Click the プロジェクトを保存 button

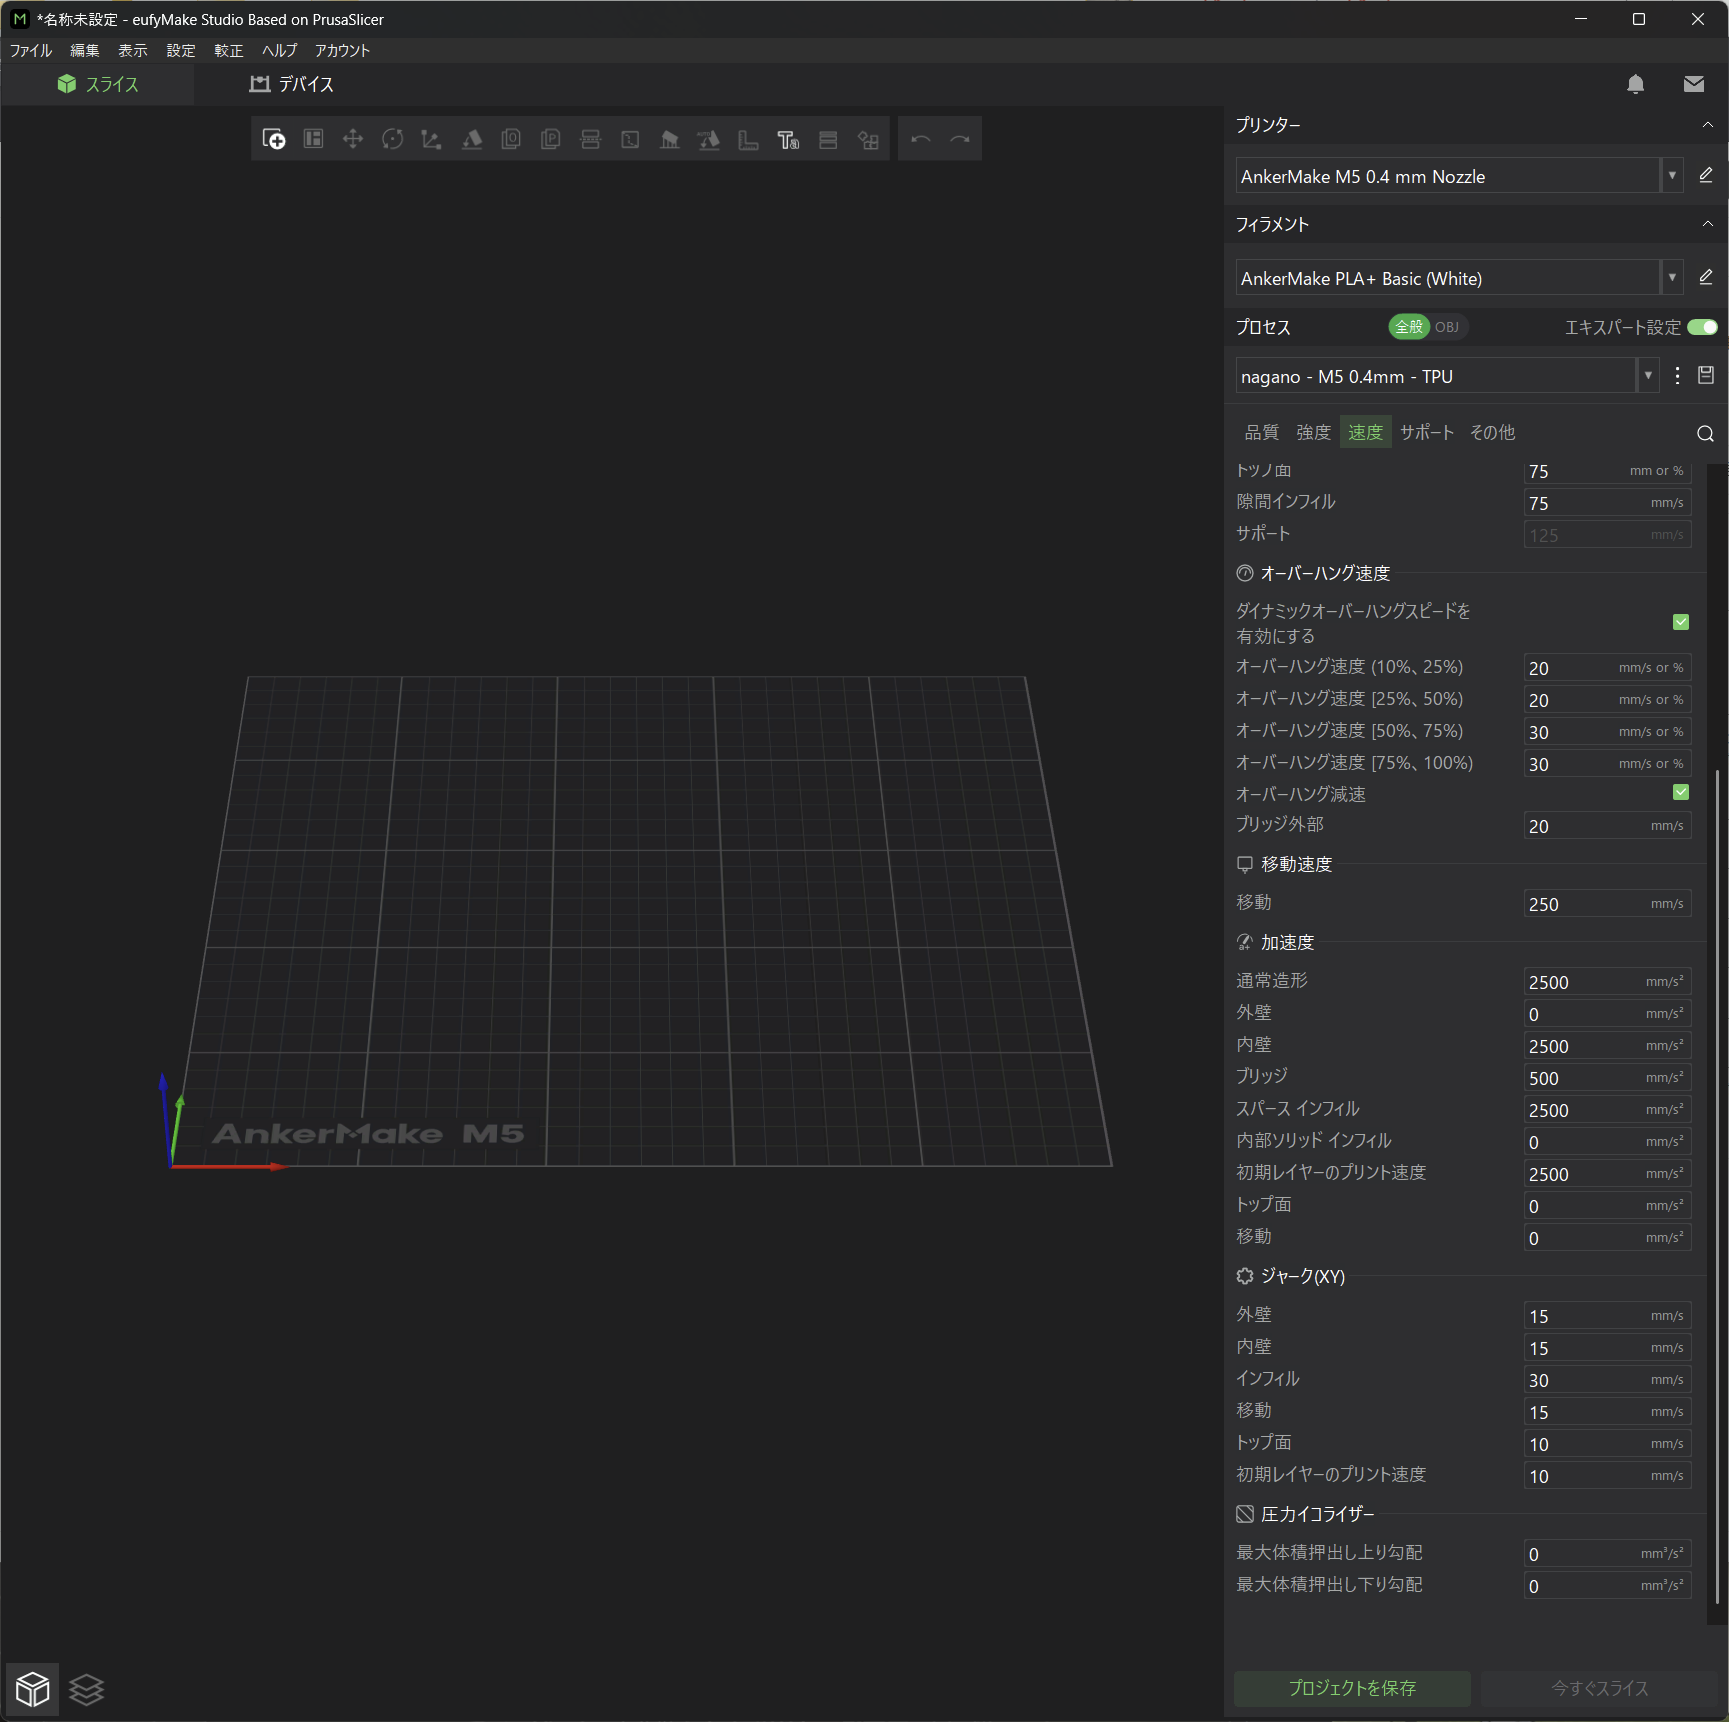coord(1351,1688)
